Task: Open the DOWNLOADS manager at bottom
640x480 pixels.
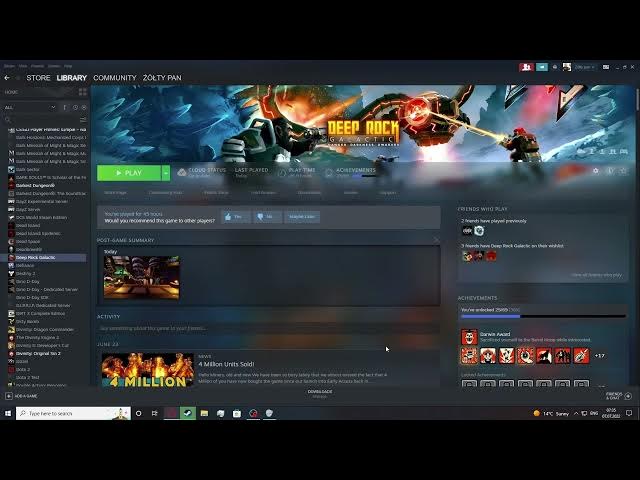Action: 320,393
